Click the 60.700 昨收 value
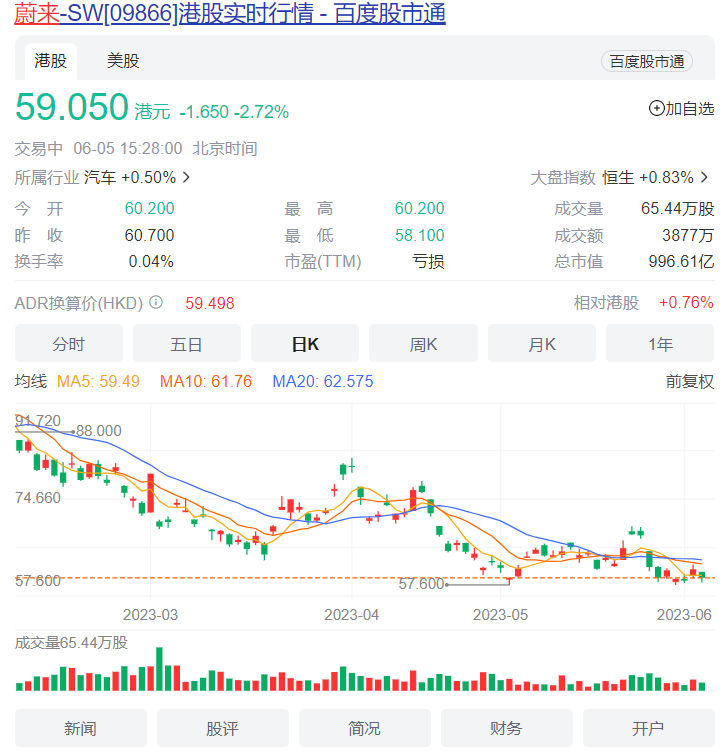 coord(149,235)
